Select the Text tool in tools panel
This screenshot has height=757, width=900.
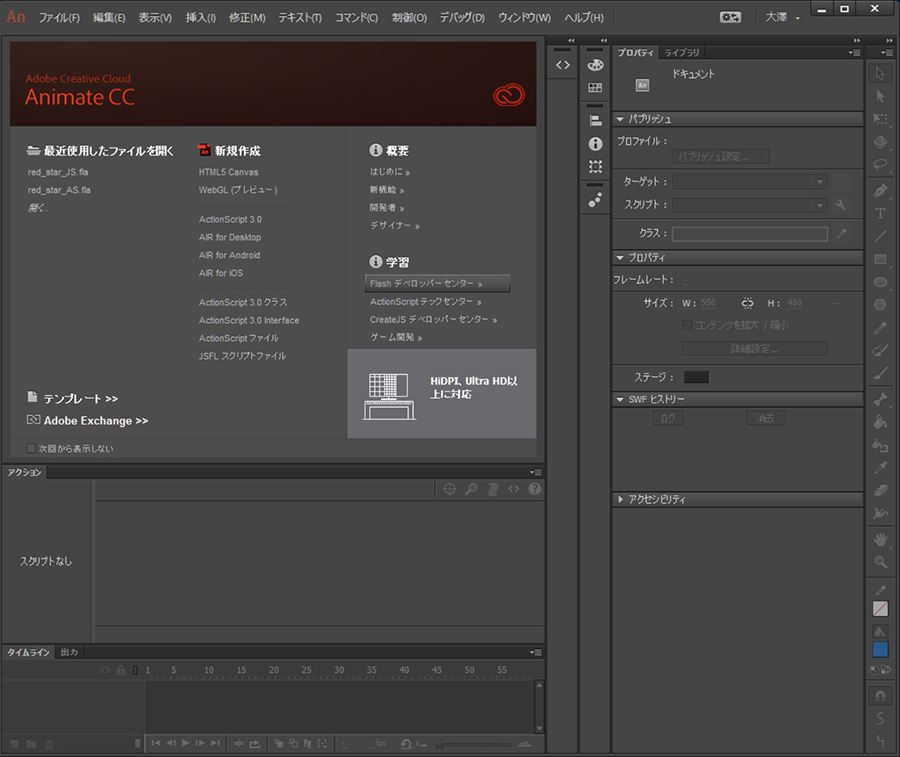coord(880,213)
